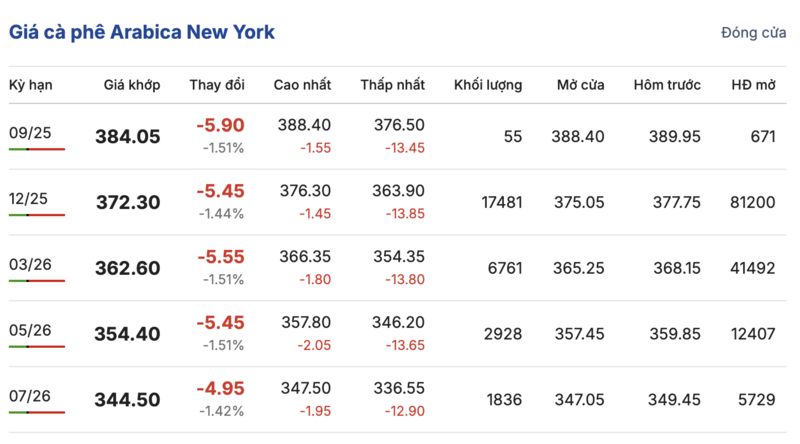Select the 03/26 contract term
This screenshot has width=800, height=444.
[30, 264]
